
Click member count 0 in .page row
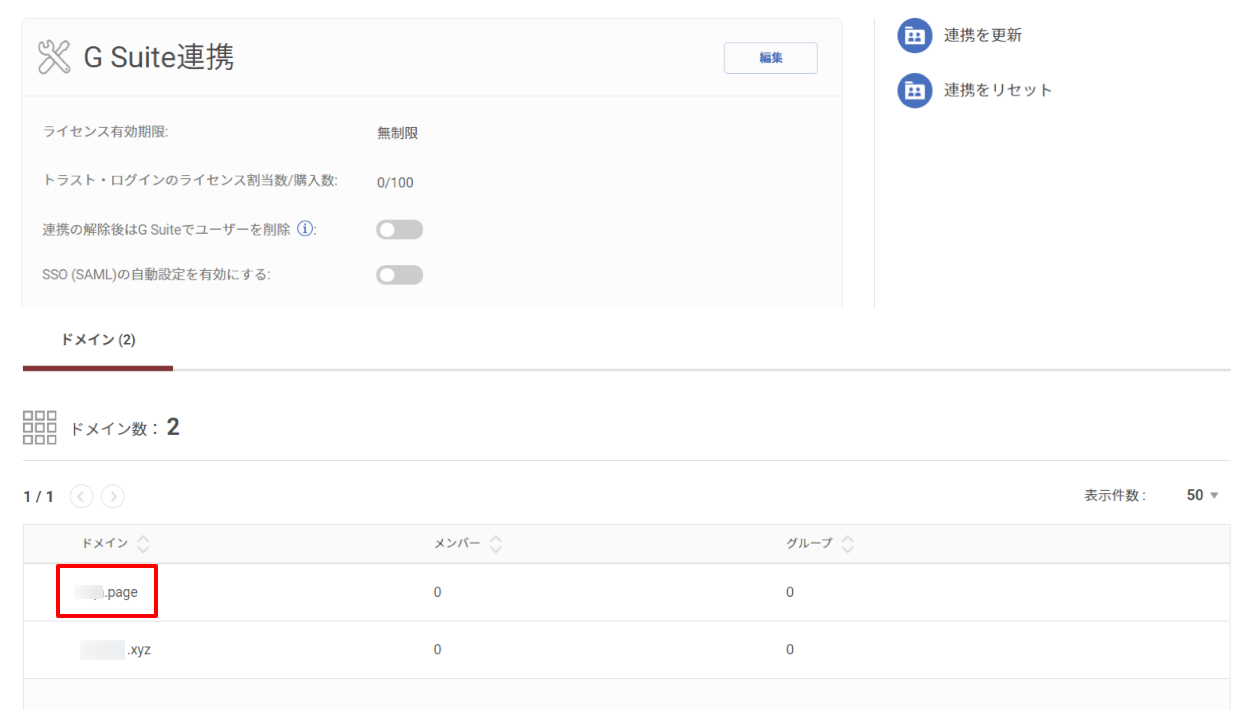(x=437, y=592)
